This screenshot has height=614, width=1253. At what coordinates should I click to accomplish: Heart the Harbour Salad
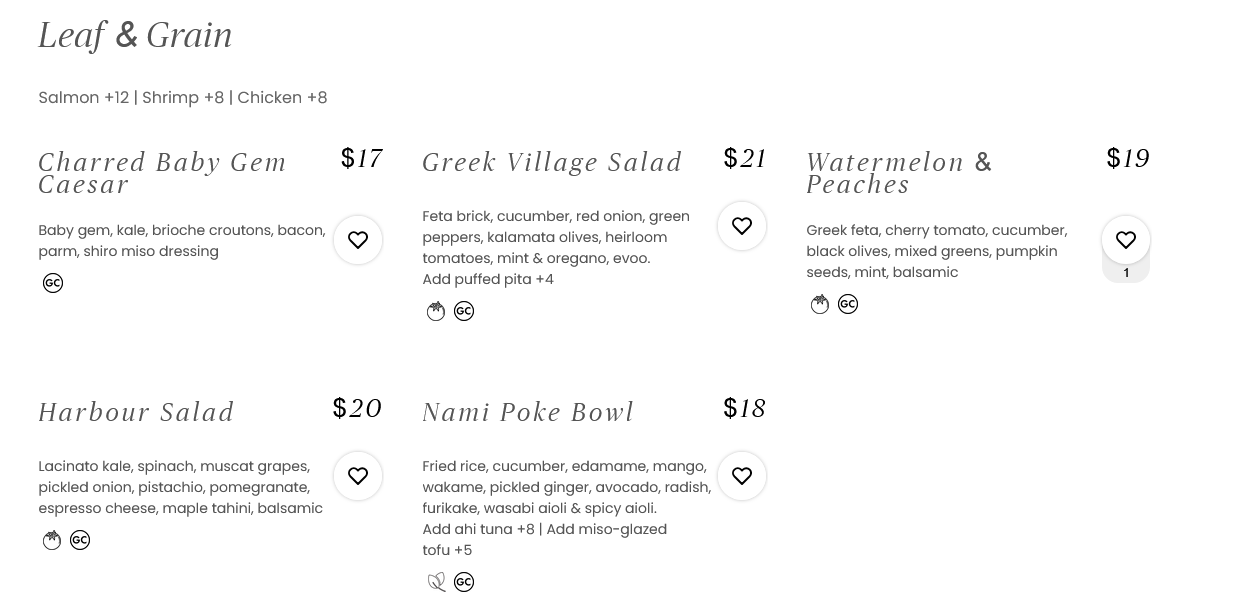pos(358,476)
